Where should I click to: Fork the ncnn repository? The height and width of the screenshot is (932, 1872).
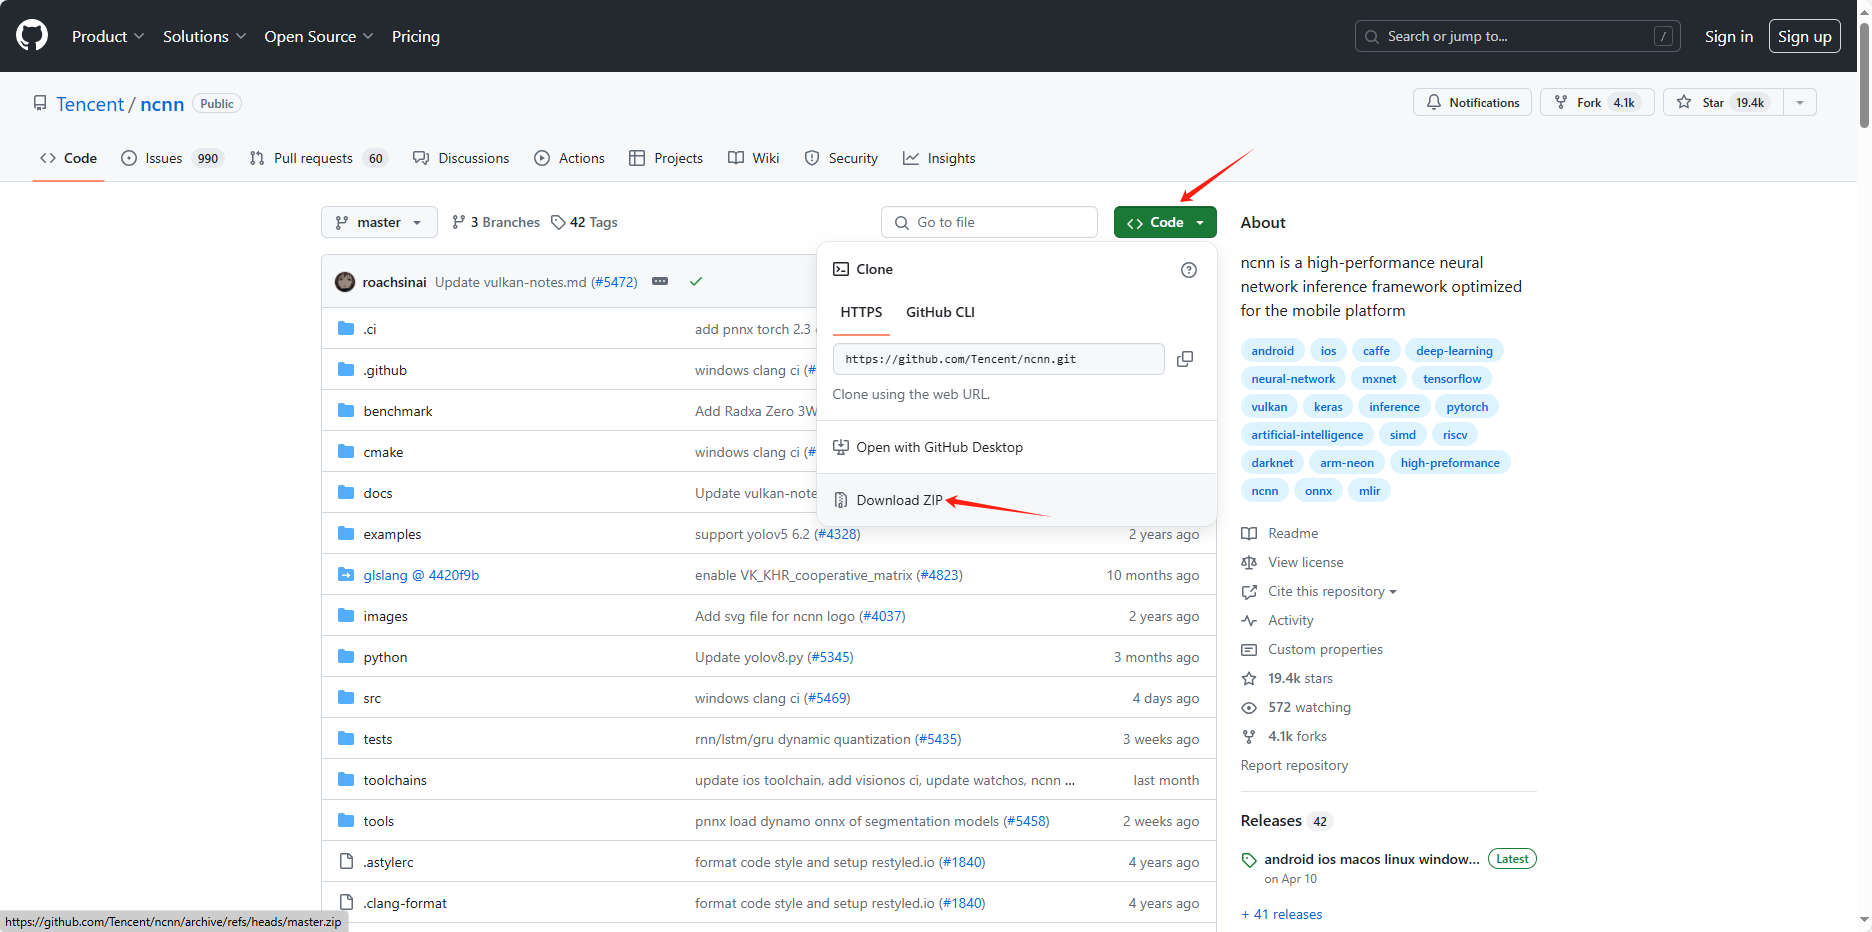click(x=1597, y=102)
